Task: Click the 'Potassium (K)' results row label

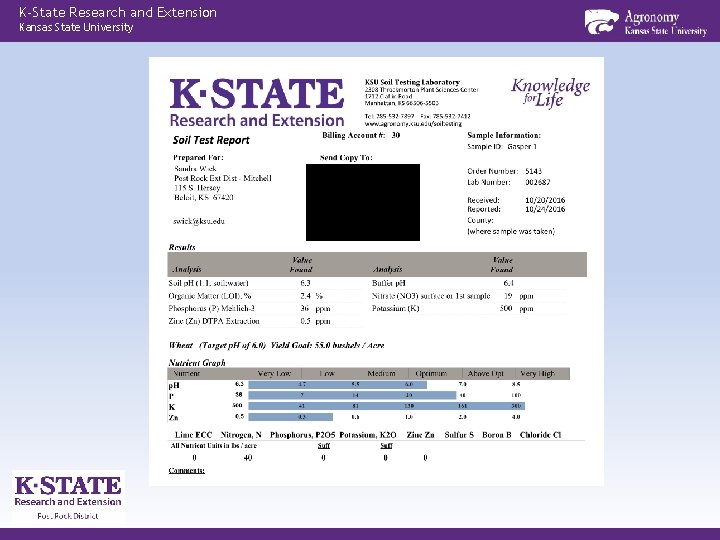Action: (395, 308)
